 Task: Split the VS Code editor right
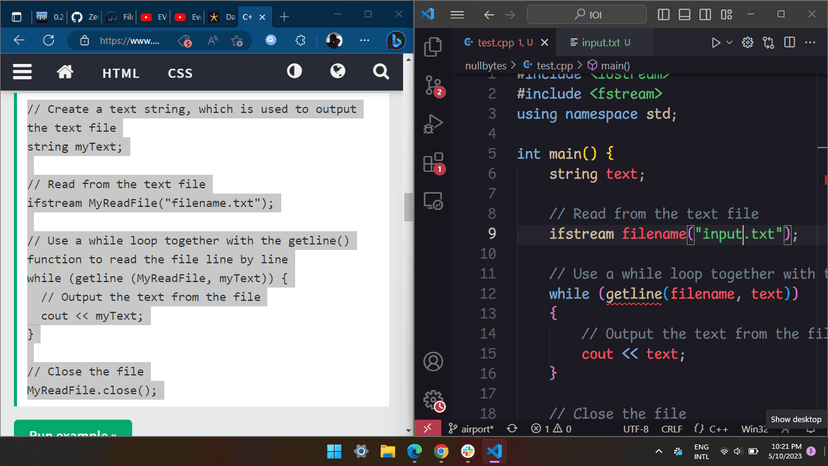[x=789, y=43]
